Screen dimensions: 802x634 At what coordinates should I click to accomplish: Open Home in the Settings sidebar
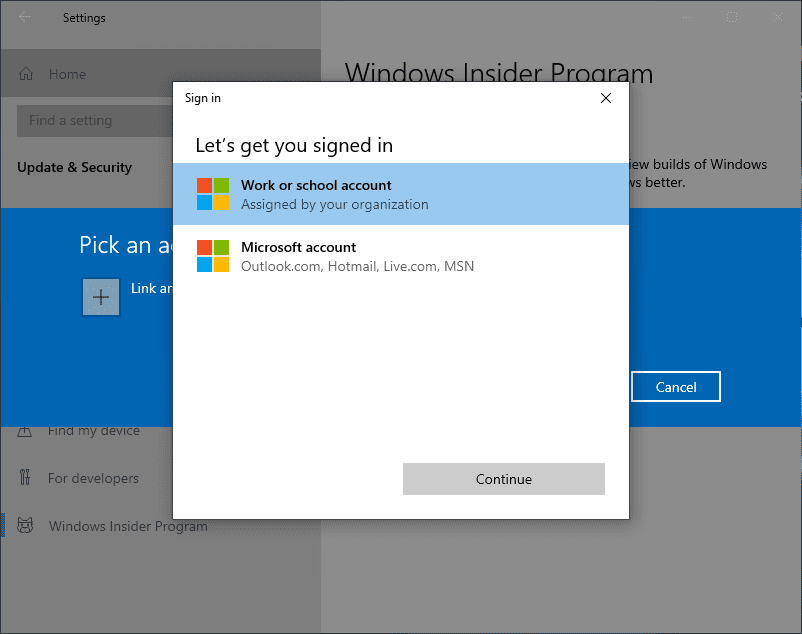coord(161,74)
